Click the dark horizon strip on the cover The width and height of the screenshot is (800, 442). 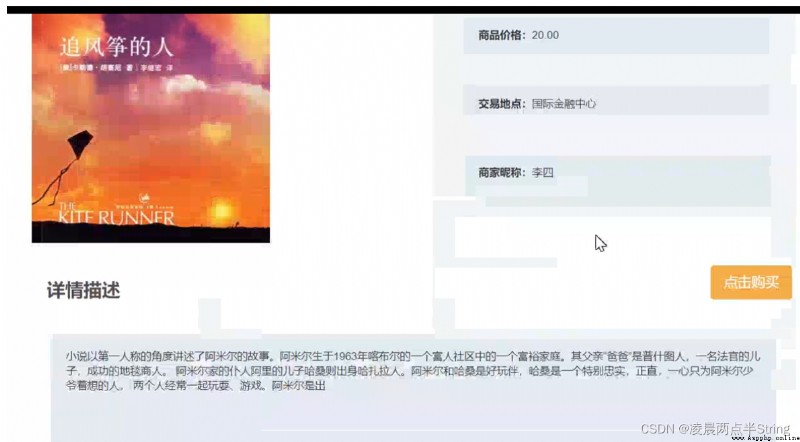(151, 233)
